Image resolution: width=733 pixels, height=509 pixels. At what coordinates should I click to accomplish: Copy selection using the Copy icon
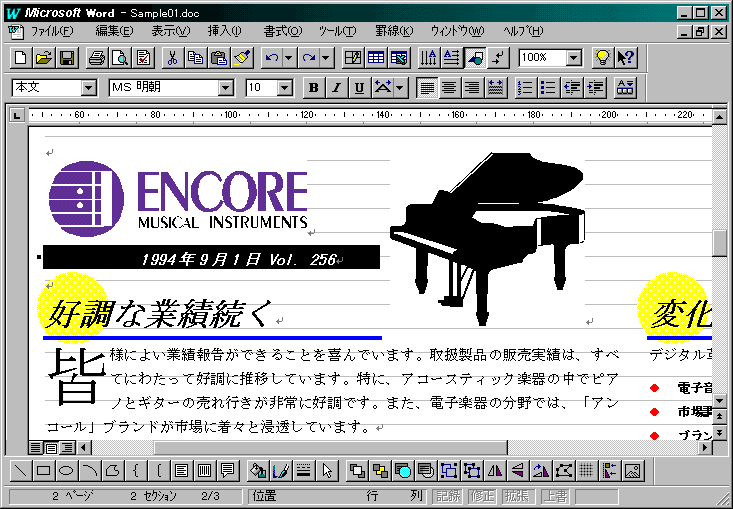[x=196, y=58]
